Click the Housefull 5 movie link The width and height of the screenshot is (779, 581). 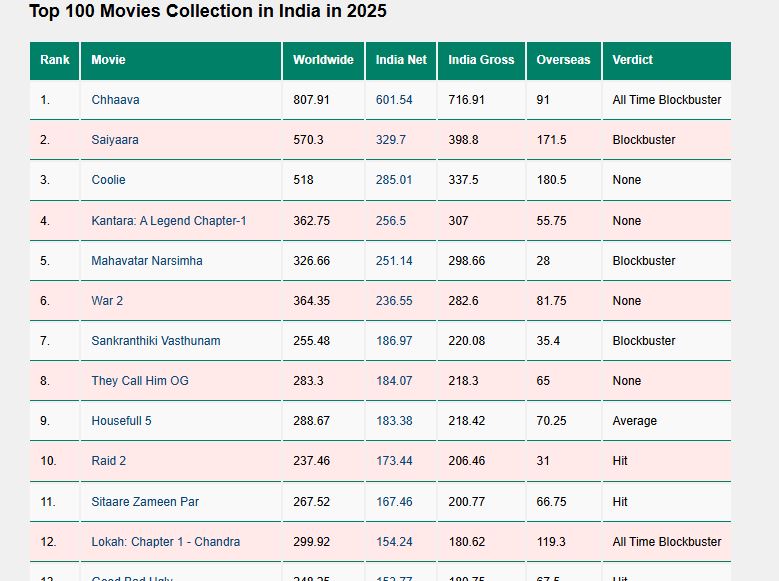tap(121, 421)
